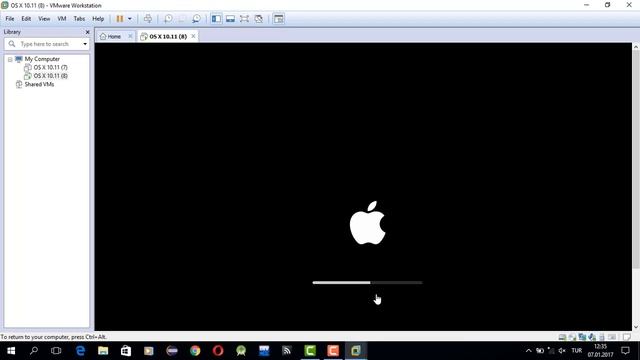Click the macOS boot progress bar

point(367,282)
